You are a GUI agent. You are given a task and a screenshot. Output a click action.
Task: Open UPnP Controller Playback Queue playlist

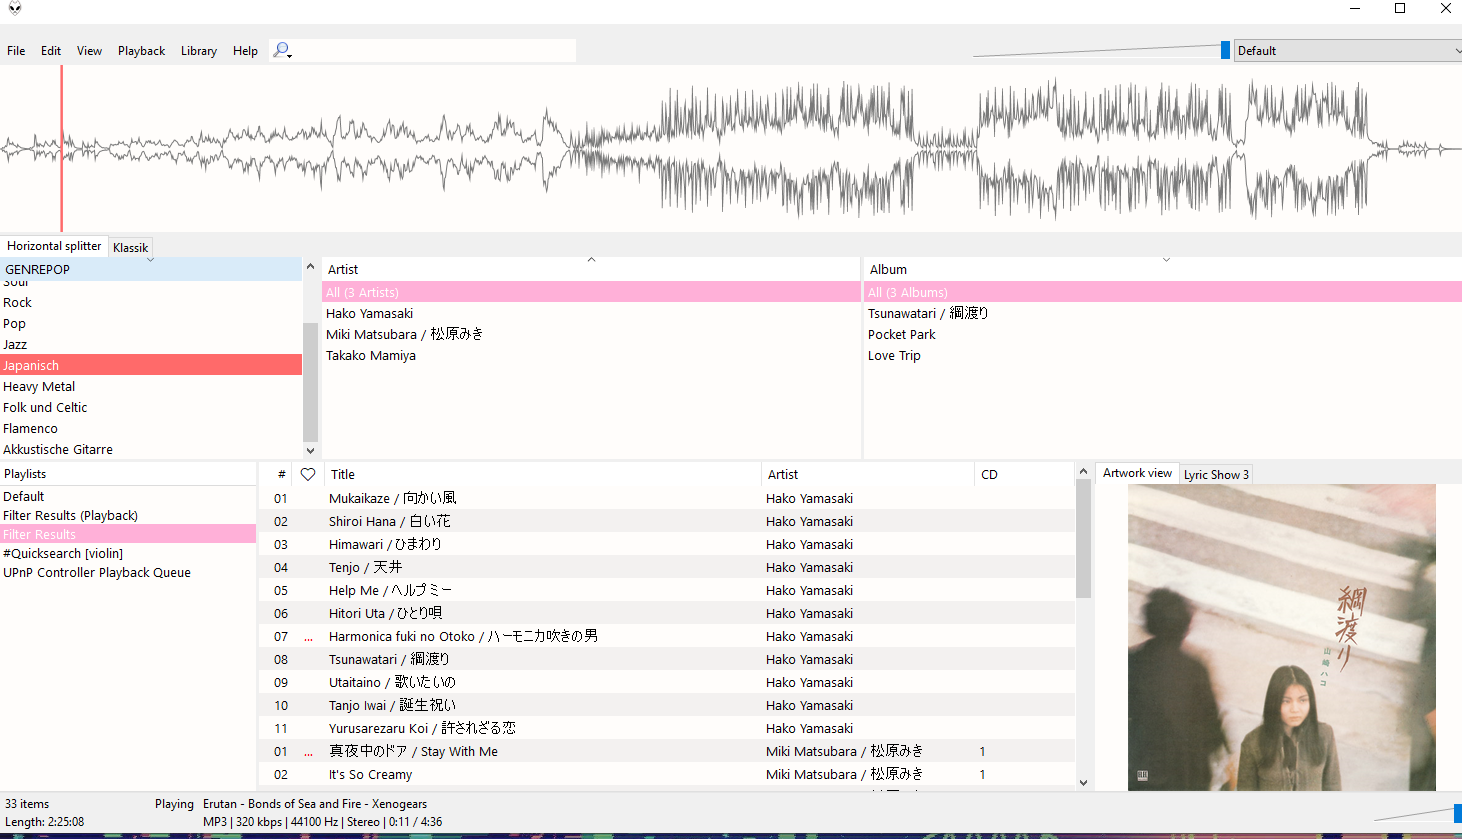pos(128,572)
